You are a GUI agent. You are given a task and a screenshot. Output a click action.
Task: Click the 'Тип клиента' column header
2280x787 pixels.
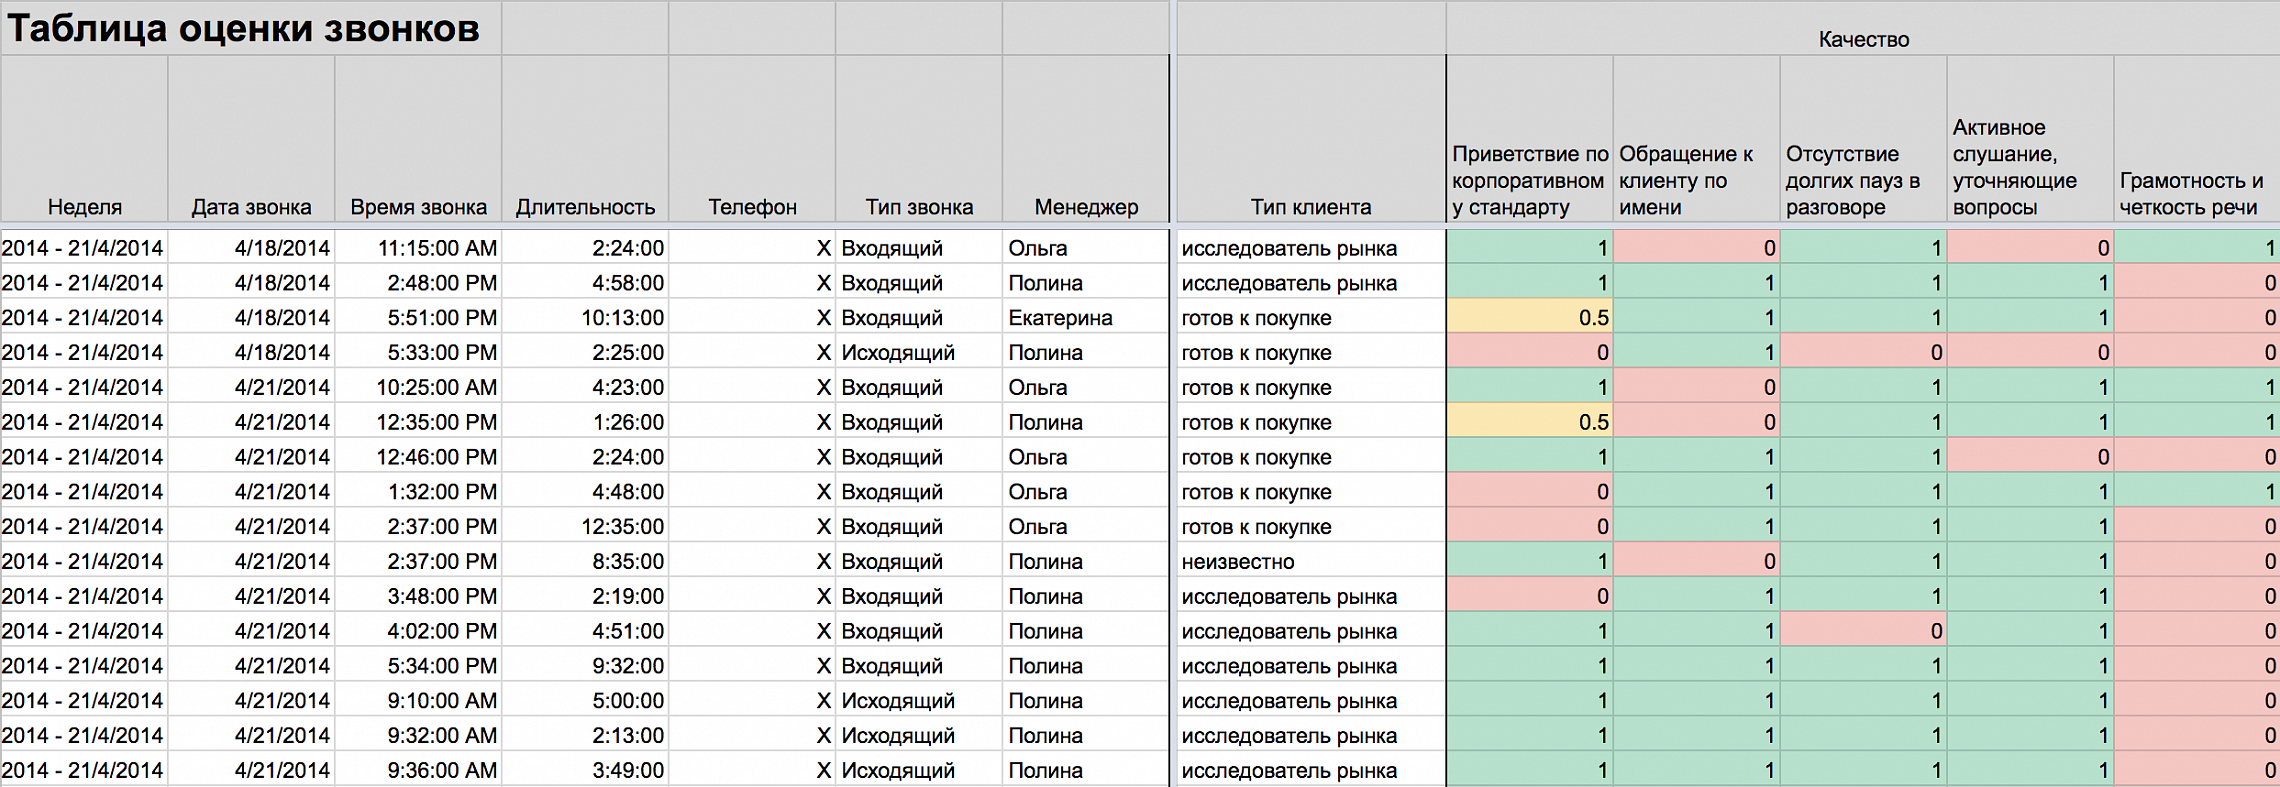tap(1311, 139)
